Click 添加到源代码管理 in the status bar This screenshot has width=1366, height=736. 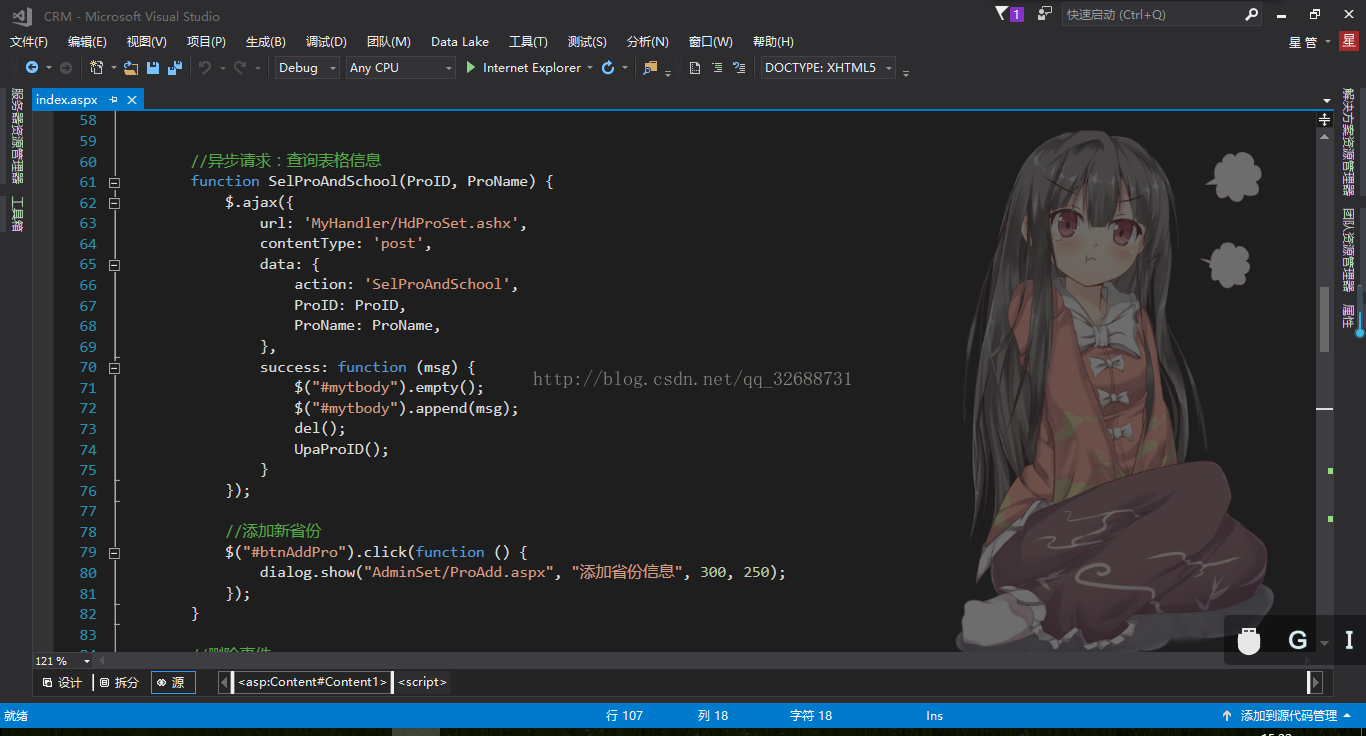[x=1289, y=716]
